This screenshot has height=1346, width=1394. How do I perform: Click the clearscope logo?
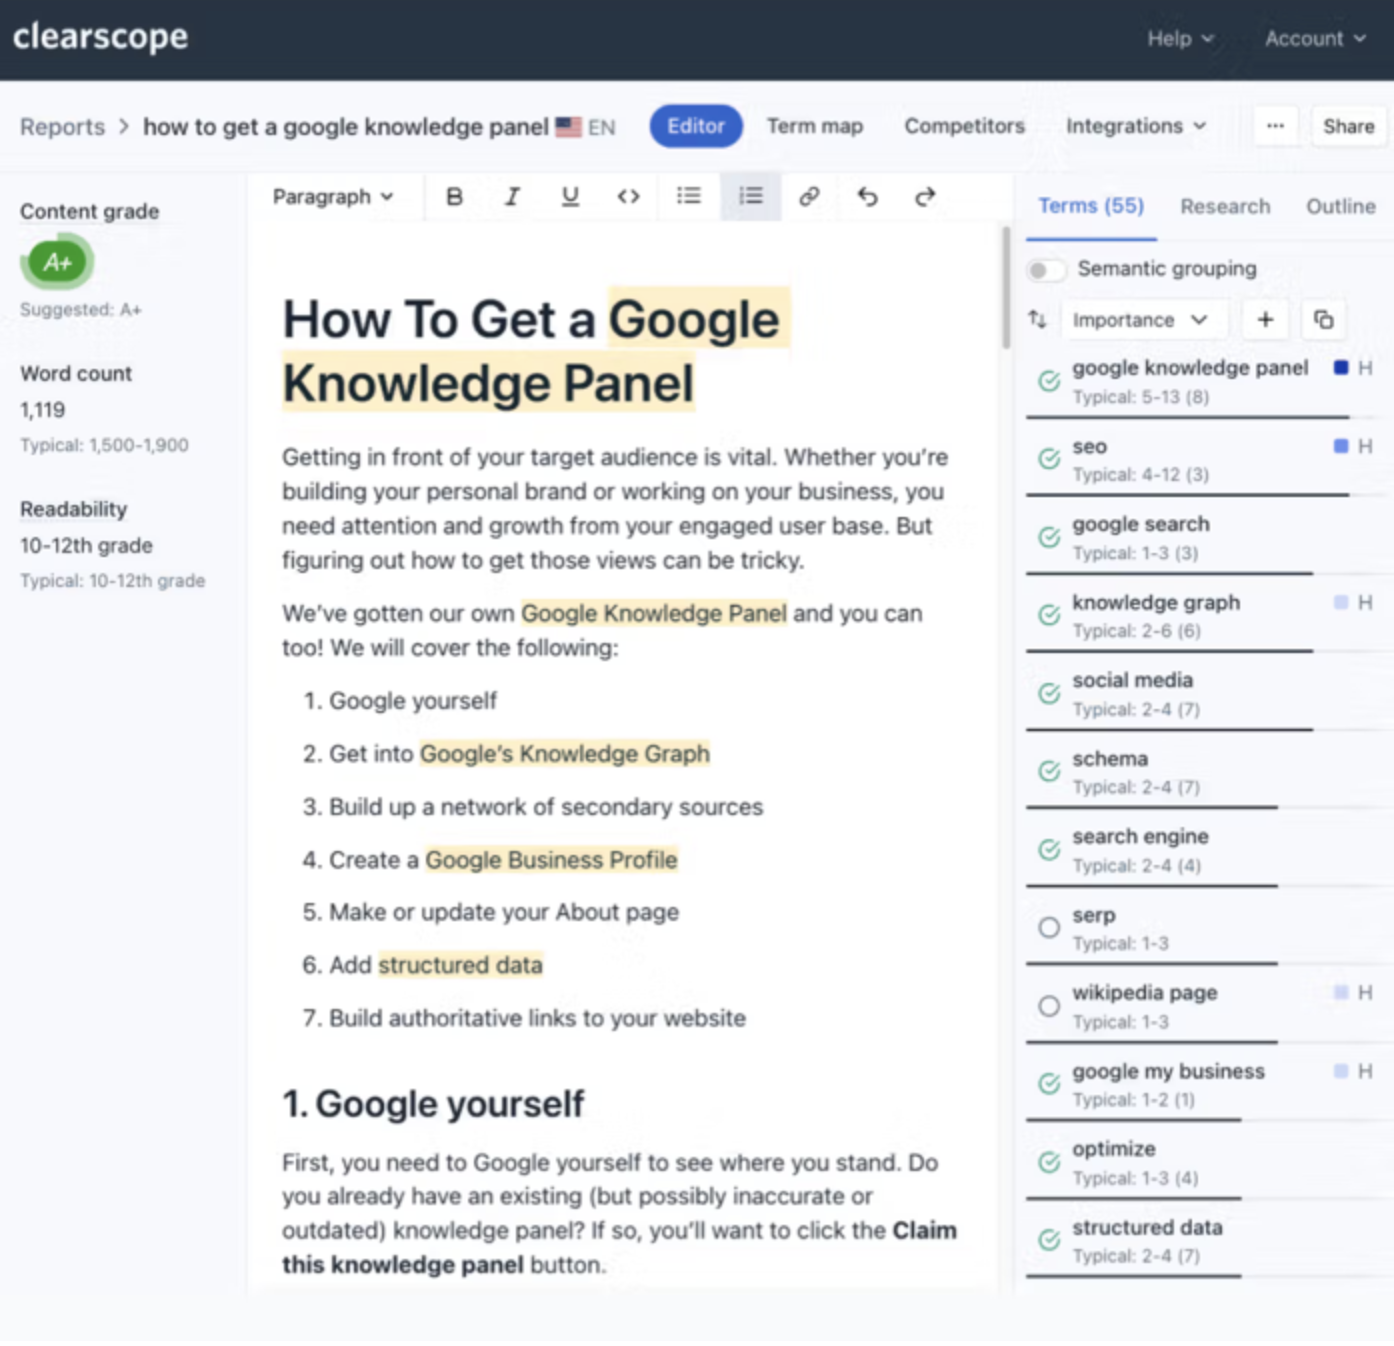tap(100, 37)
